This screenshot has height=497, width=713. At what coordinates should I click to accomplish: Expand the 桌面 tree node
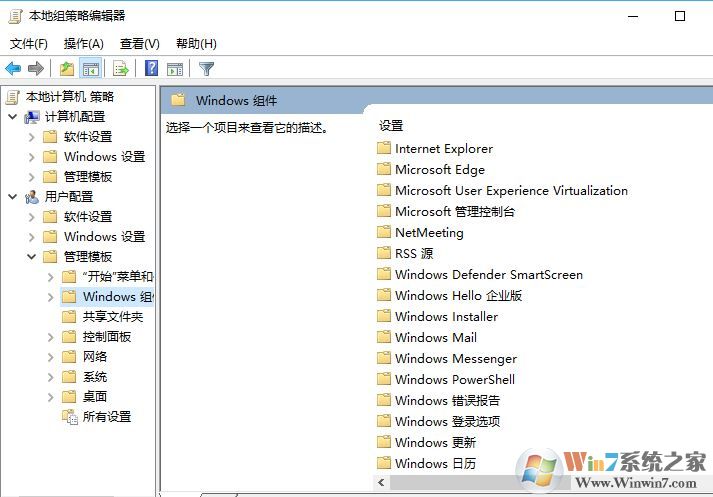50,397
